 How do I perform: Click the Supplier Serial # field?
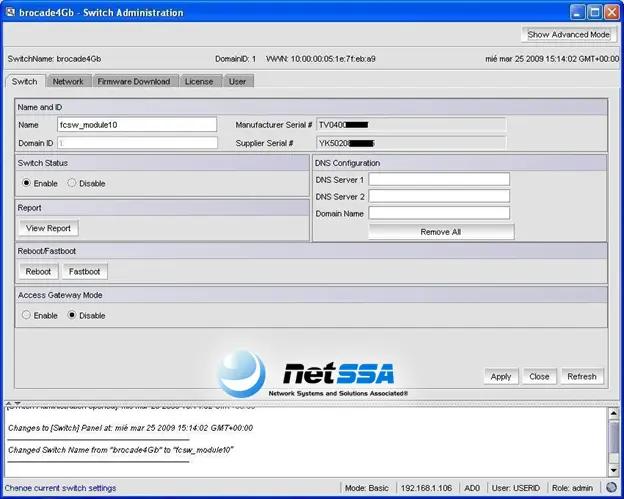tap(411, 143)
